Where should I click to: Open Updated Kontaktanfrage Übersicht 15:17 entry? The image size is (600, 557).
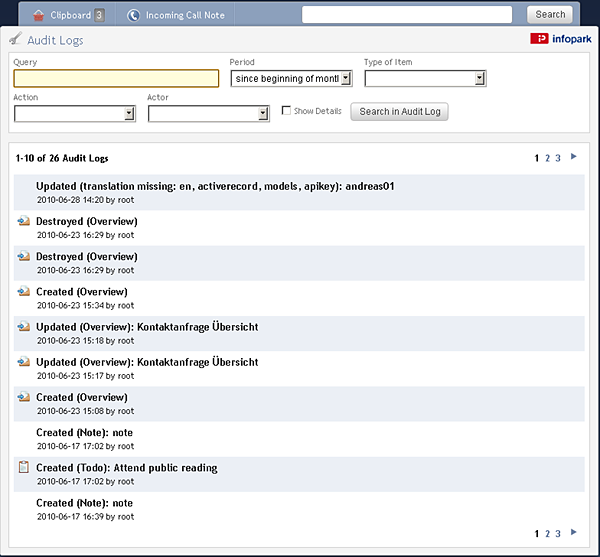click(x=147, y=362)
